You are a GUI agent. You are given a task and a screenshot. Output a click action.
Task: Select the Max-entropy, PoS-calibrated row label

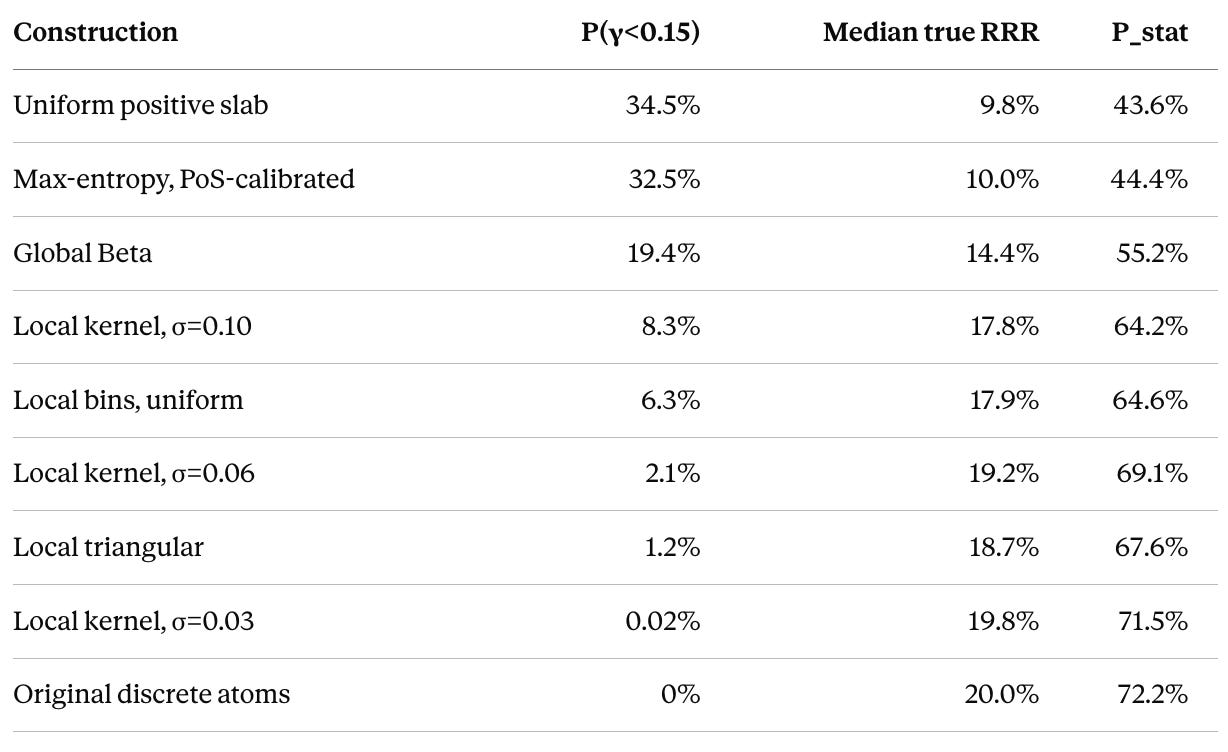[x=184, y=180]
